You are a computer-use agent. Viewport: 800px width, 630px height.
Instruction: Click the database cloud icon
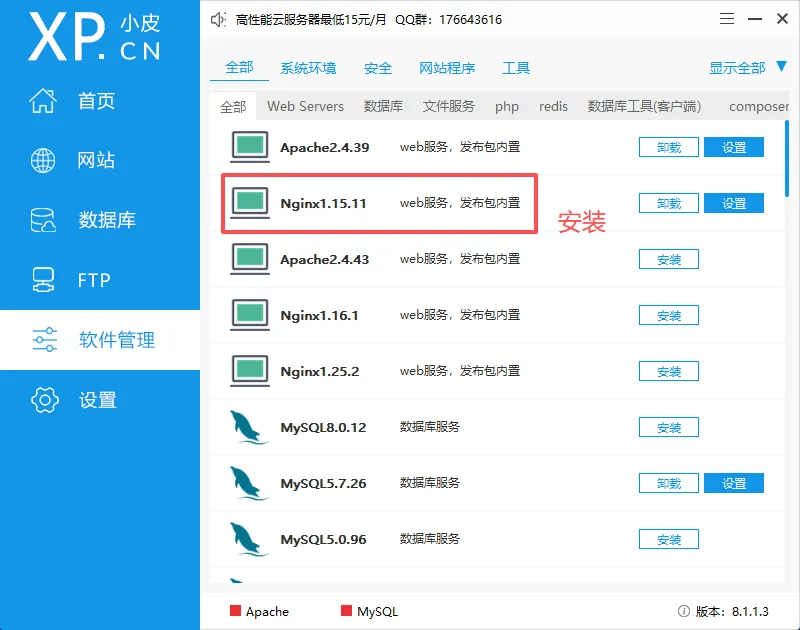point(43,220)
